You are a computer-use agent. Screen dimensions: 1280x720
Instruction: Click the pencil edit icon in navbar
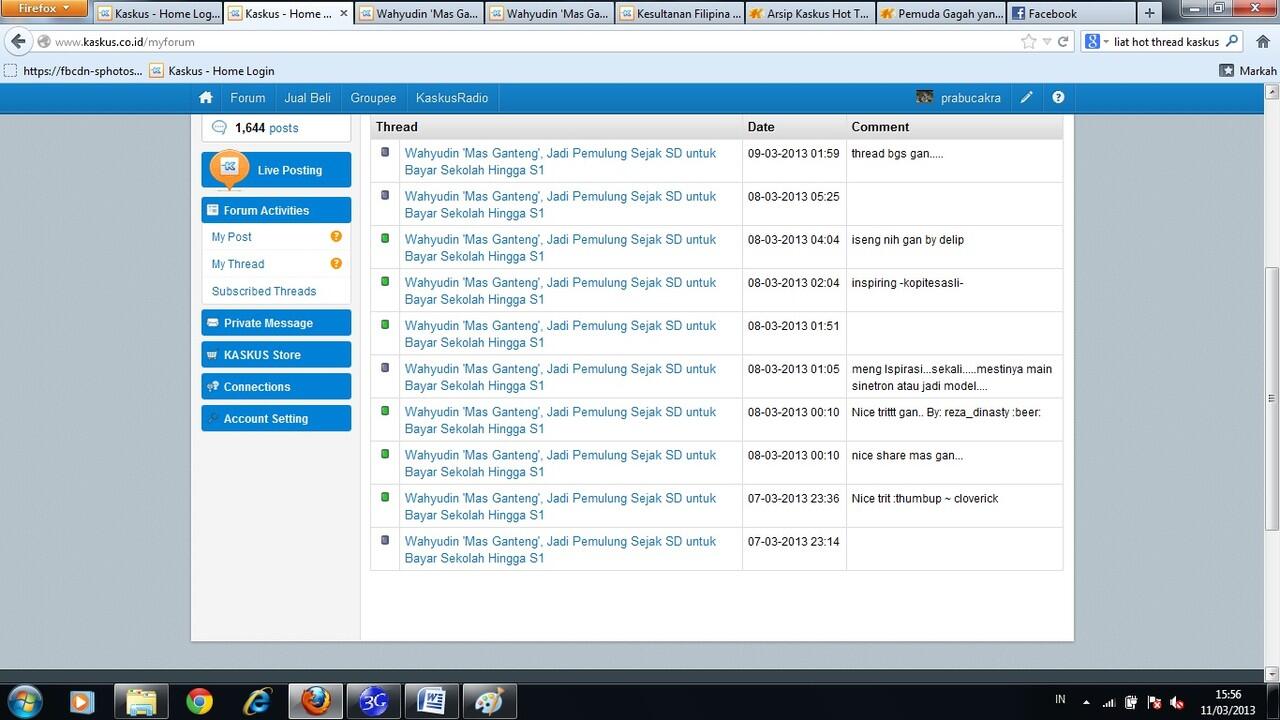[1026, 98]
